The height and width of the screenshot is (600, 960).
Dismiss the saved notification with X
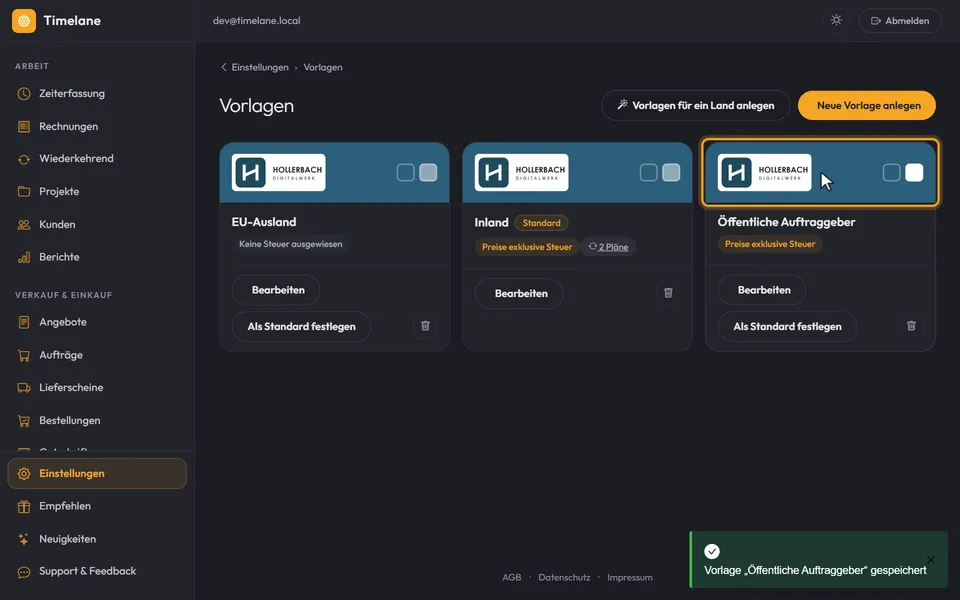tap(931, 560)
